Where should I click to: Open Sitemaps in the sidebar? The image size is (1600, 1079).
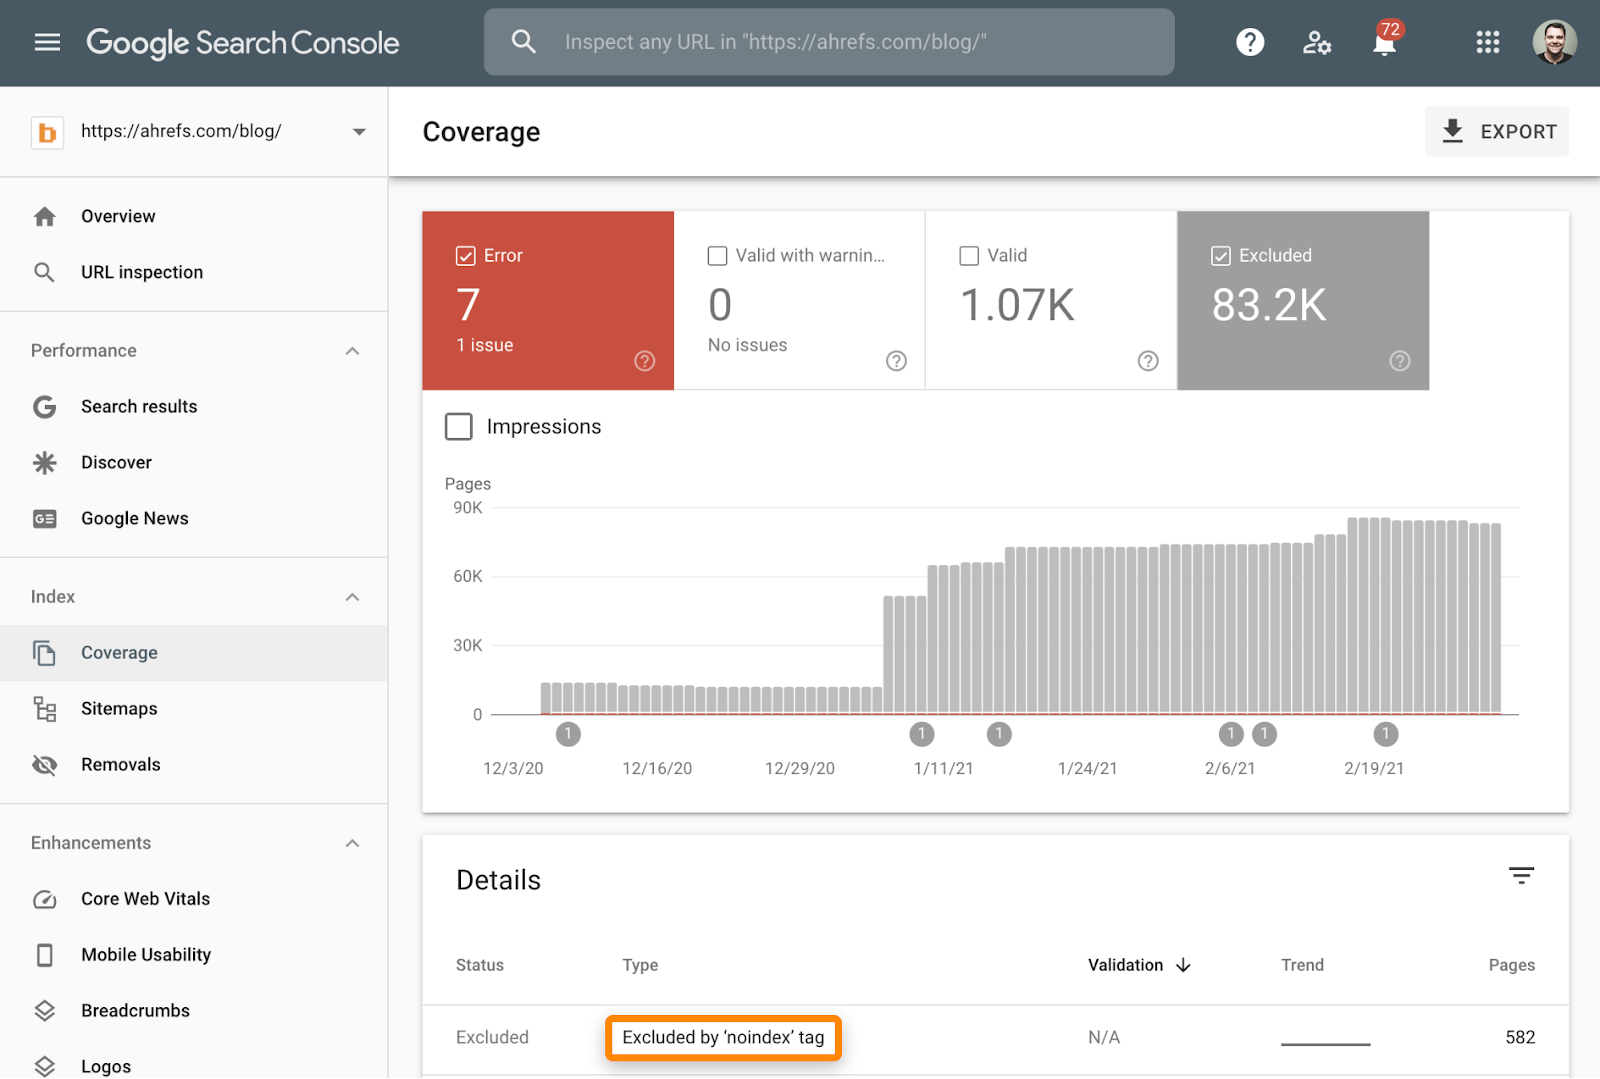pos(119,709)
